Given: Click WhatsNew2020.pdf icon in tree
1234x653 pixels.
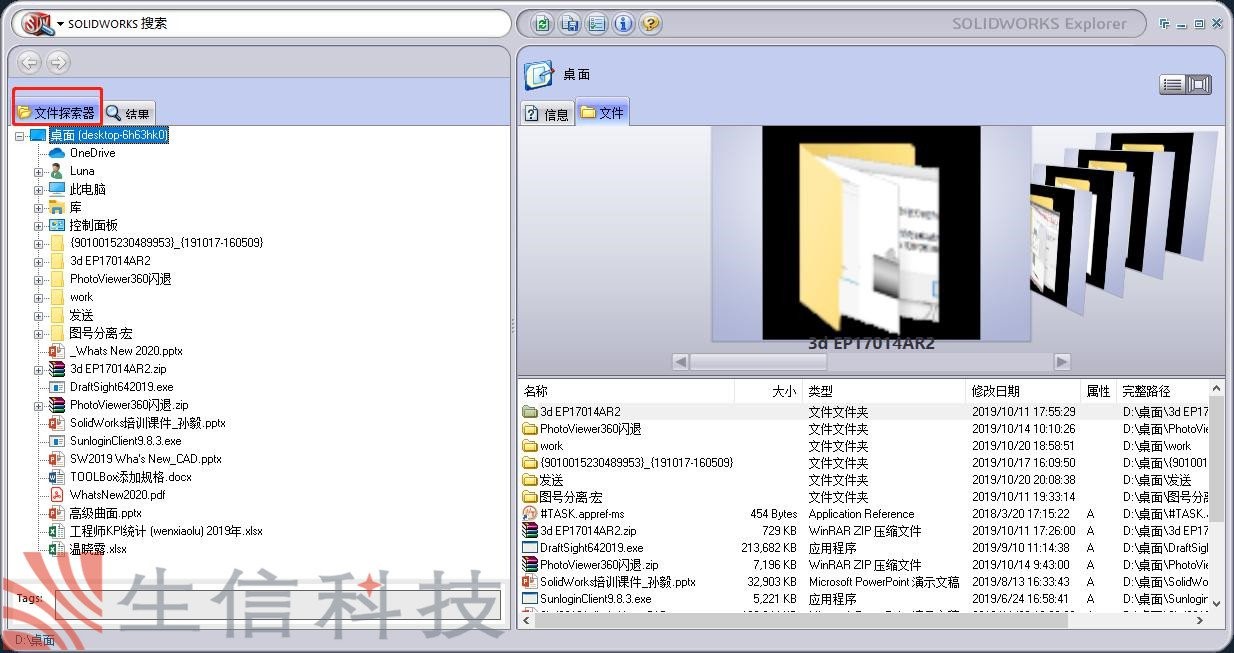Looking at the screenshot, I should (57, 495).
